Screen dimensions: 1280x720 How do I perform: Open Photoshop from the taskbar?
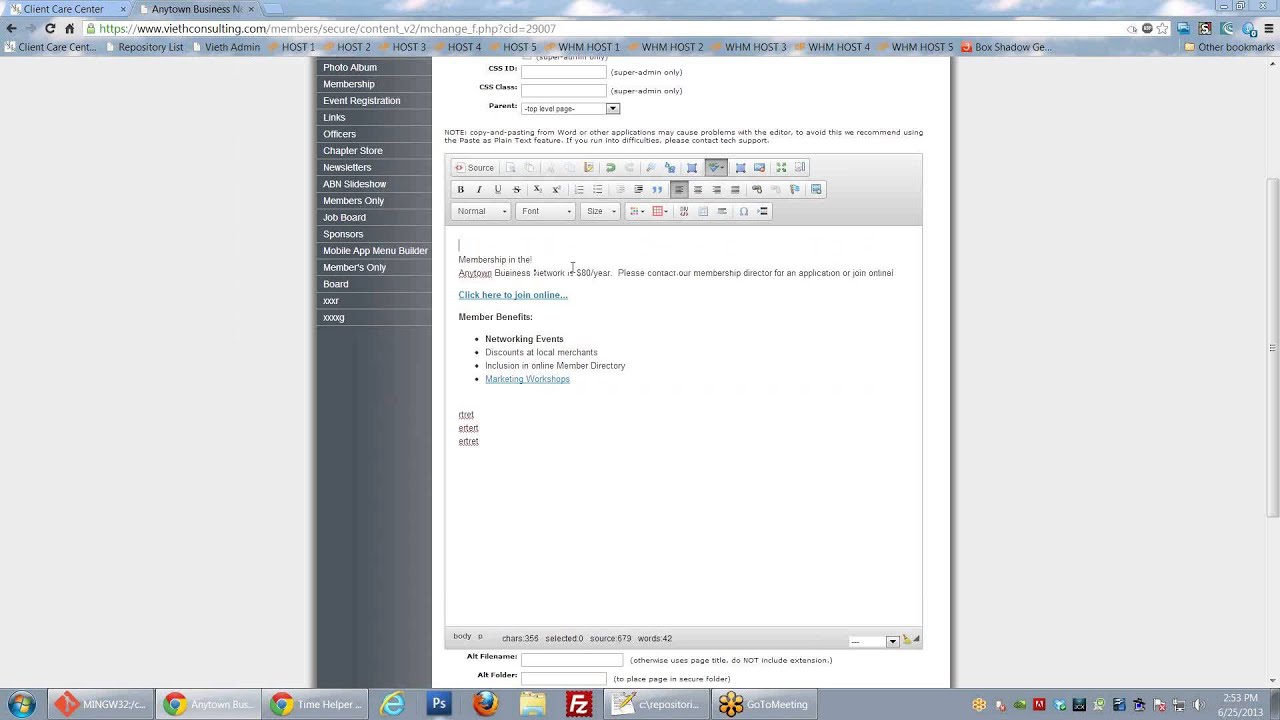[x=439, y=704]
